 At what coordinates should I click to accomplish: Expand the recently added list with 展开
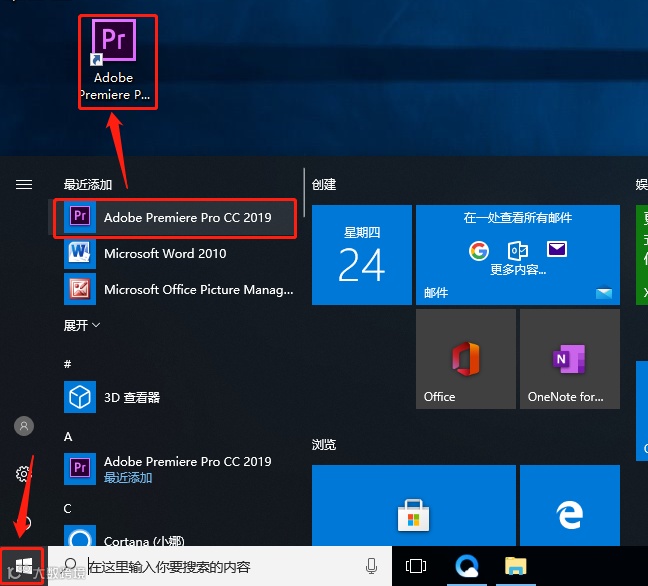point(81,326)
